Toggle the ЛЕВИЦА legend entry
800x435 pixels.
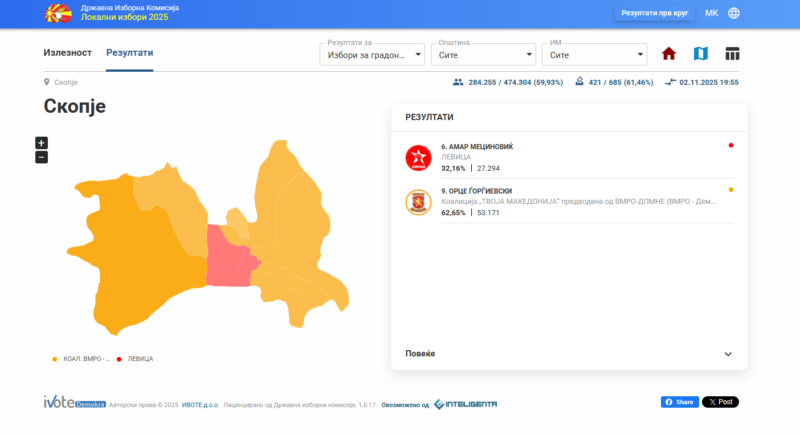click(135, 358)
